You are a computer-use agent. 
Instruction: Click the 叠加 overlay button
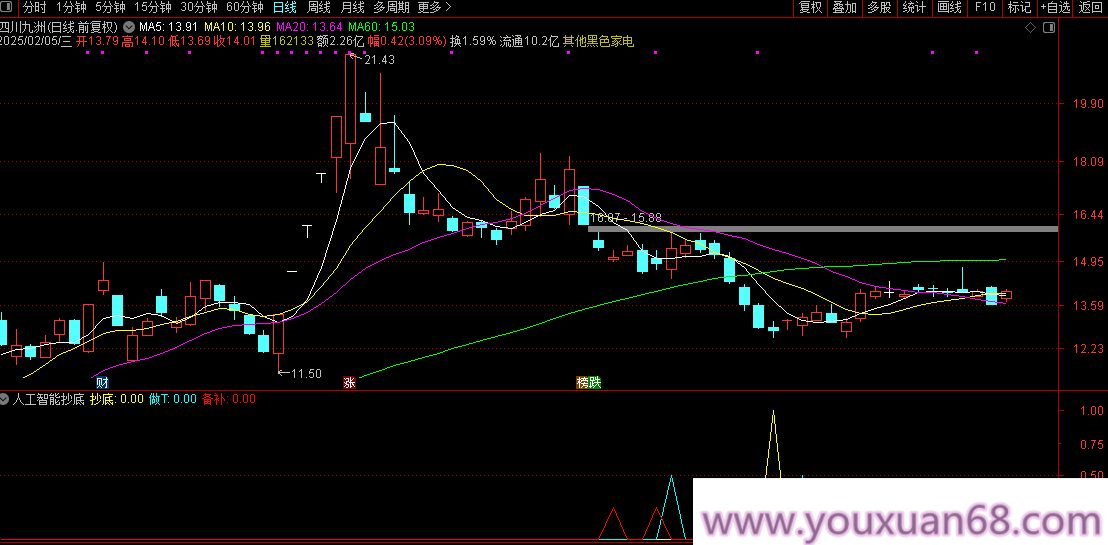[845, 8]
